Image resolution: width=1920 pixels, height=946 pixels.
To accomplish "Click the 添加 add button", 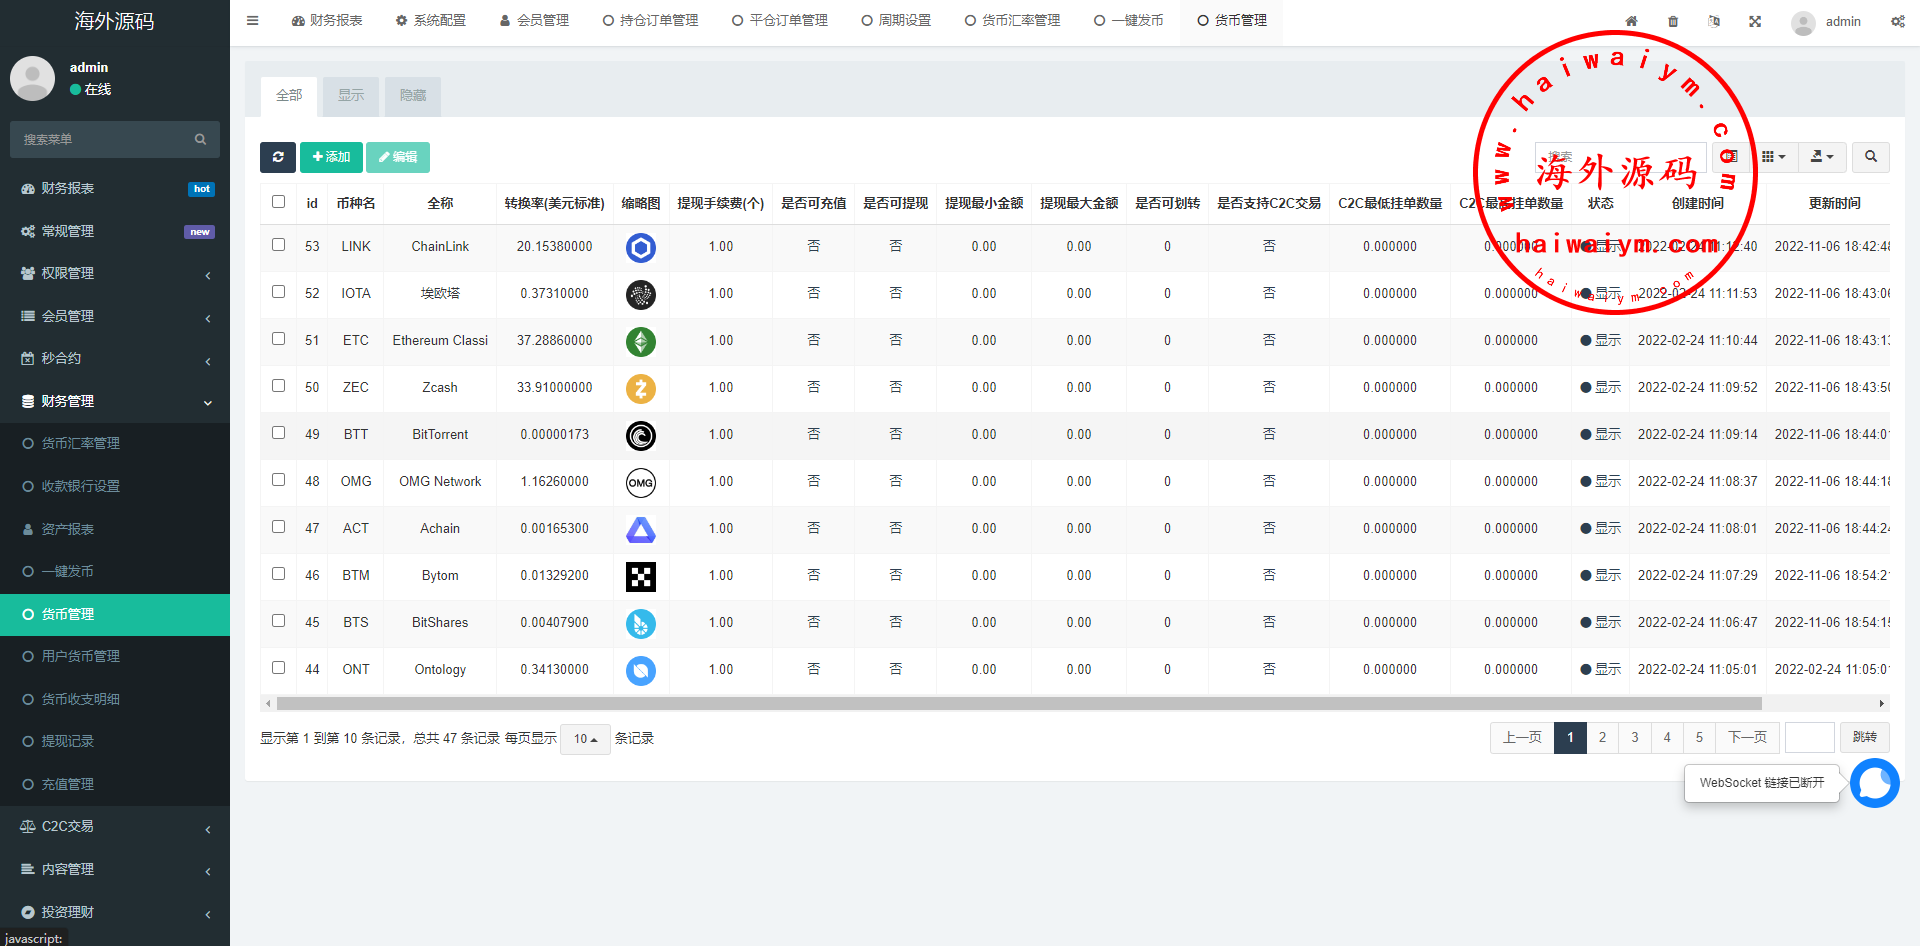I will [x=331, y=157].
